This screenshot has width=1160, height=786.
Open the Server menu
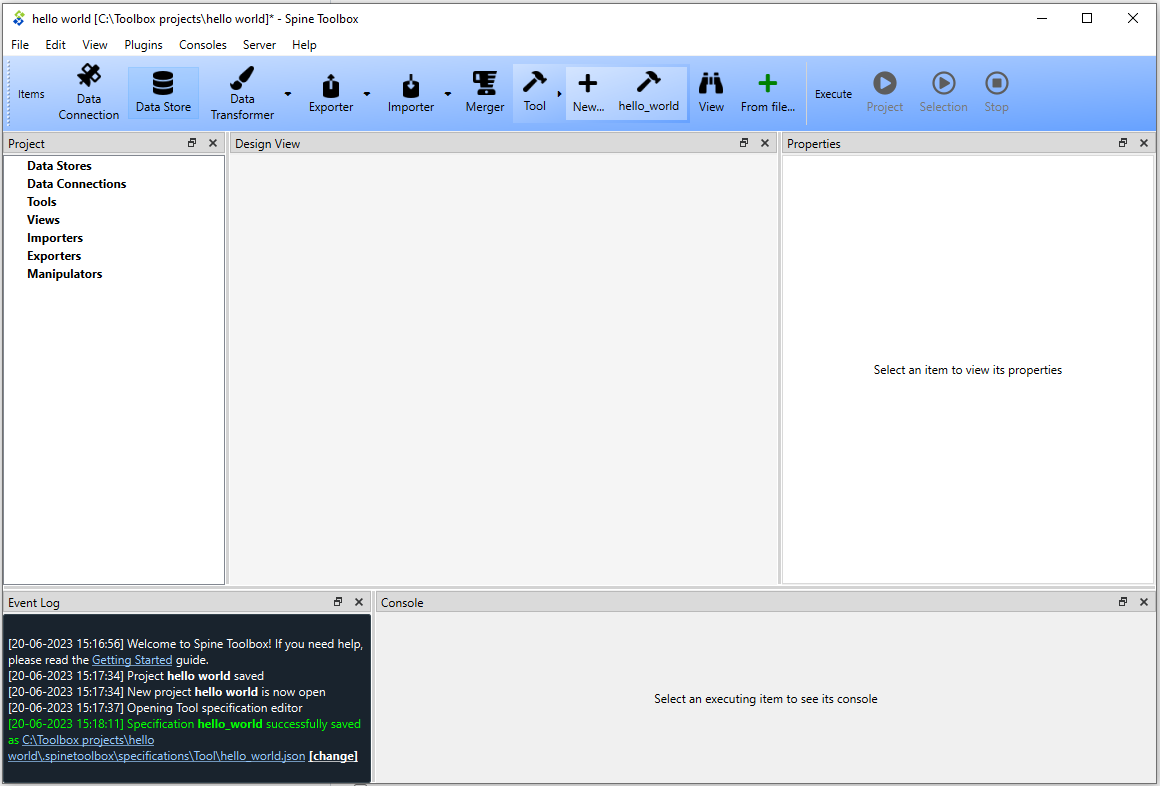coord(259,44)
